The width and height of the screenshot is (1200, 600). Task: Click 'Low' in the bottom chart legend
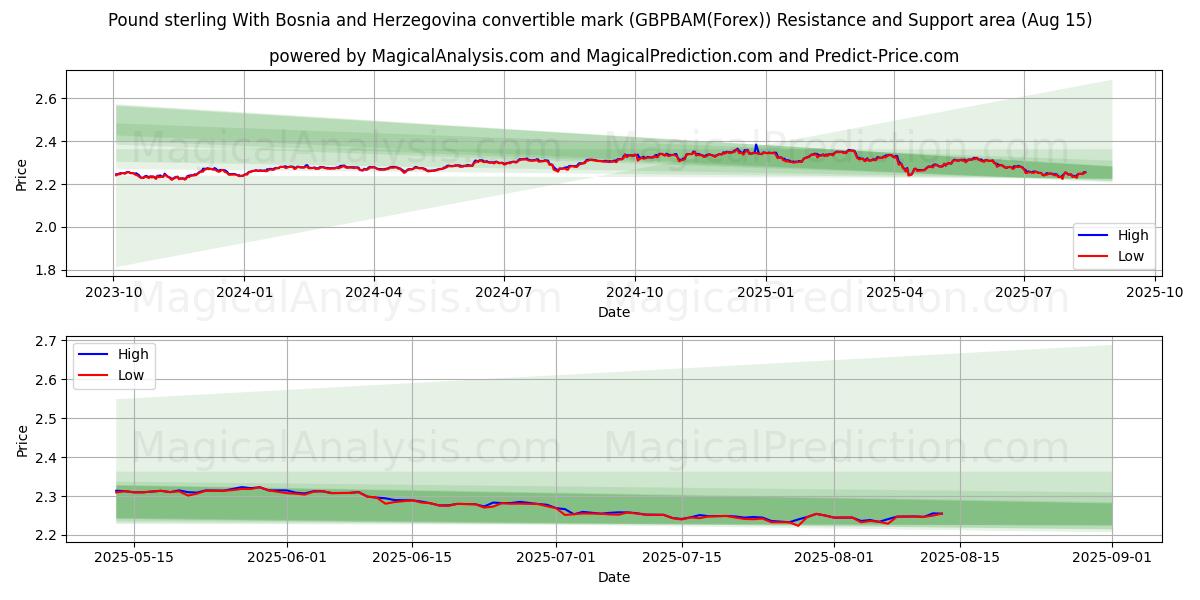(131, 375)
